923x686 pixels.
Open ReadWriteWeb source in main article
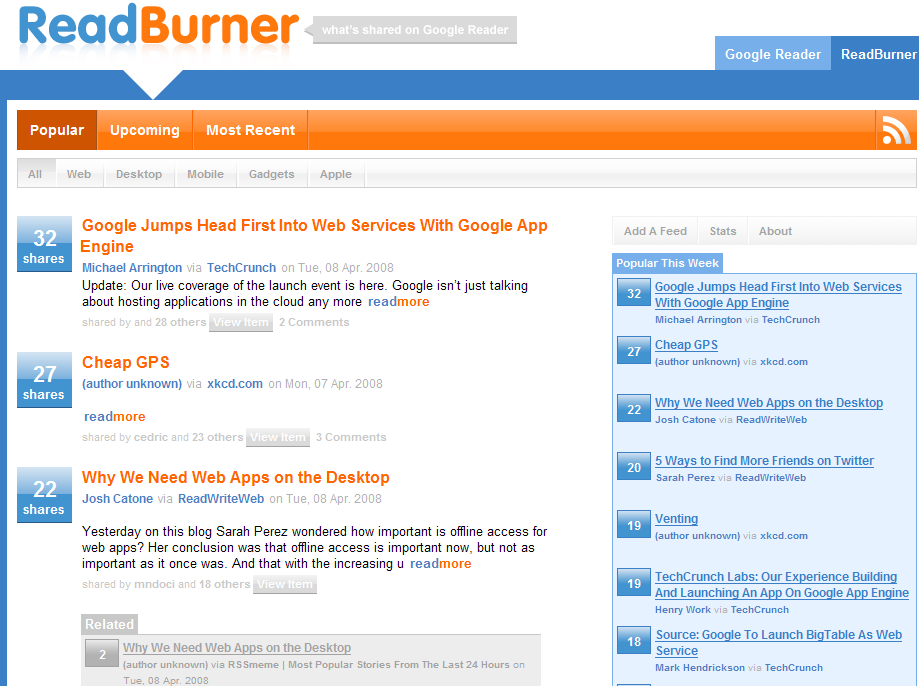coord(221,499)
